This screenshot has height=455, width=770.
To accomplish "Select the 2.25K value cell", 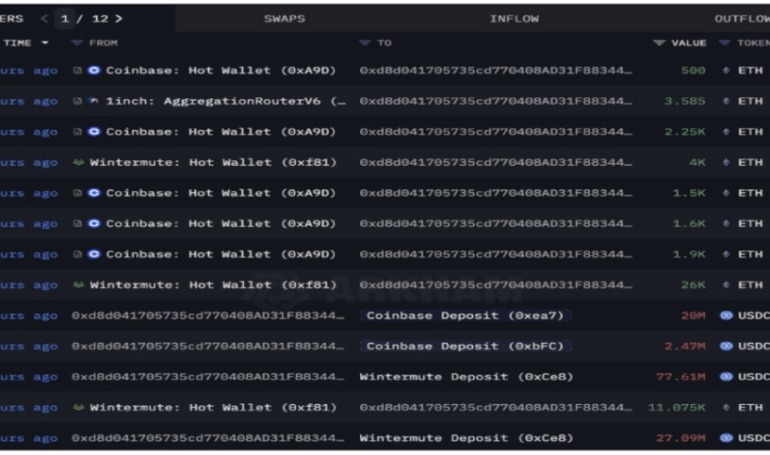I will coord(685,132).
